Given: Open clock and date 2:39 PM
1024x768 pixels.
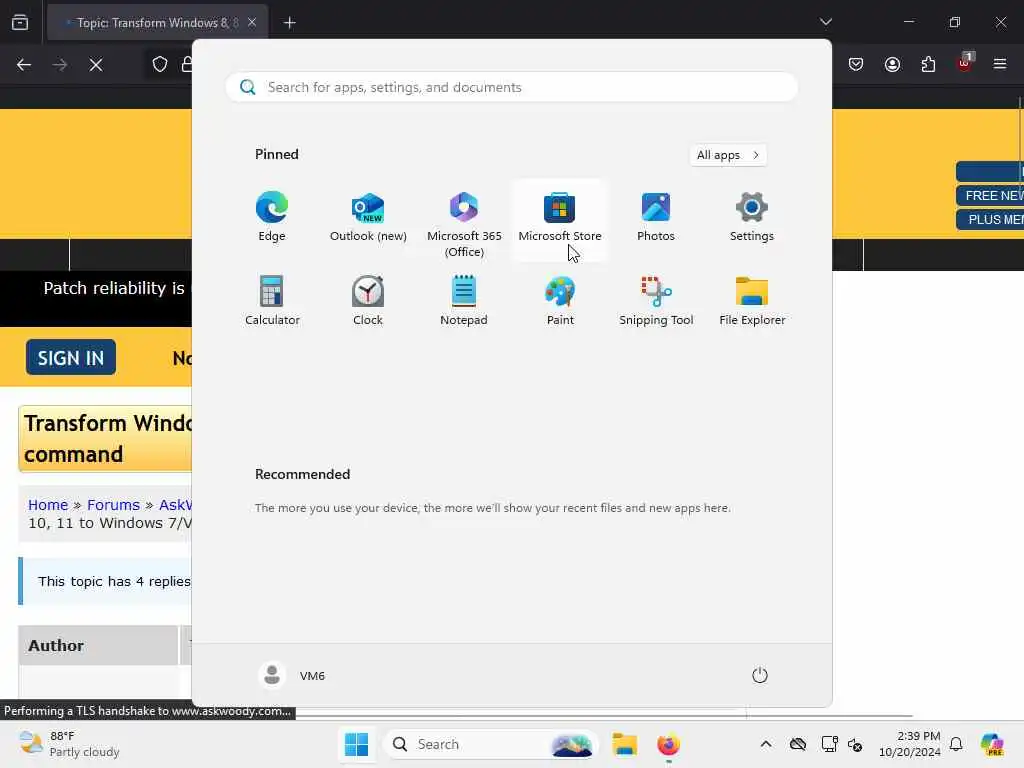Looking at the screenshot, I should coord(909,744).
